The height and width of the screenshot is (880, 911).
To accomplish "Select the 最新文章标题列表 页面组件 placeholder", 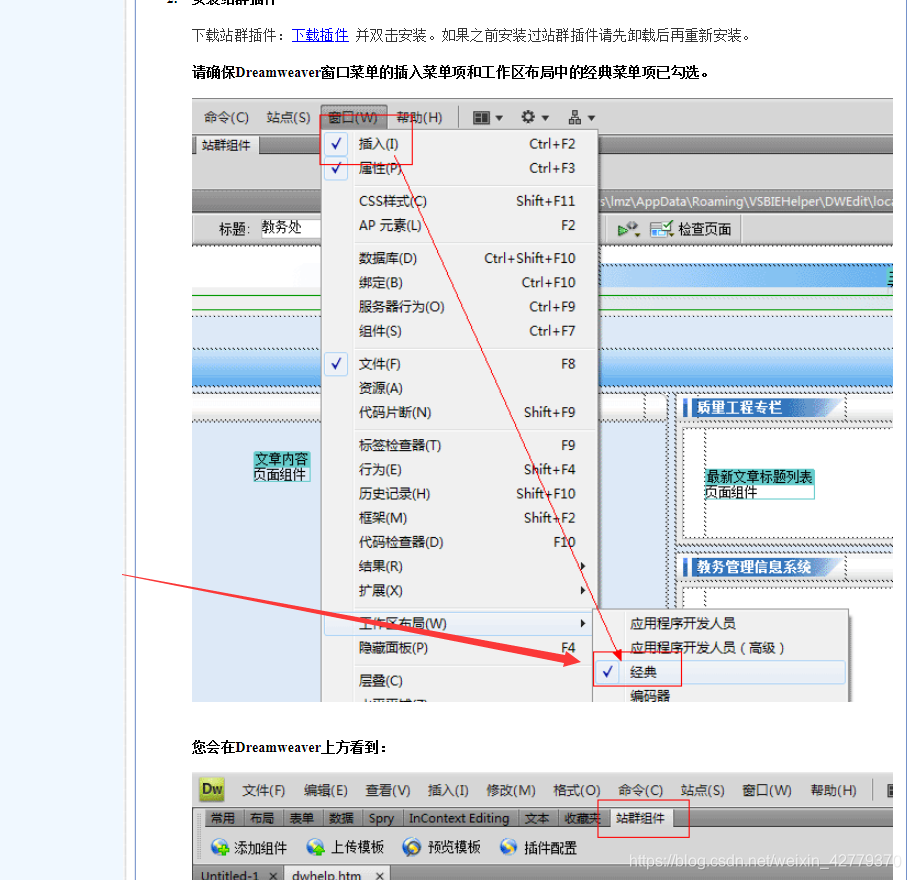I will (759, 484).
